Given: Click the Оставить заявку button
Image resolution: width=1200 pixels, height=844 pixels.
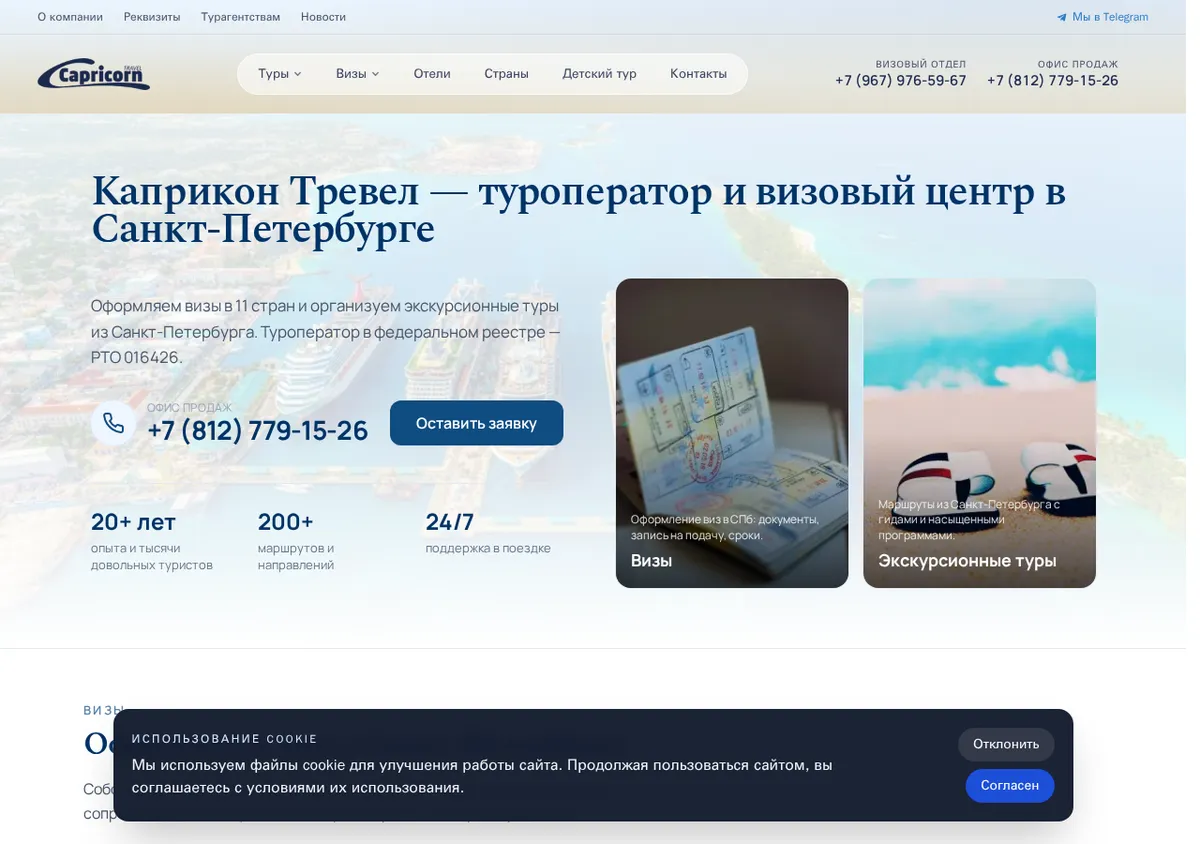Looking at the screenshot, I should pos(476,423).
